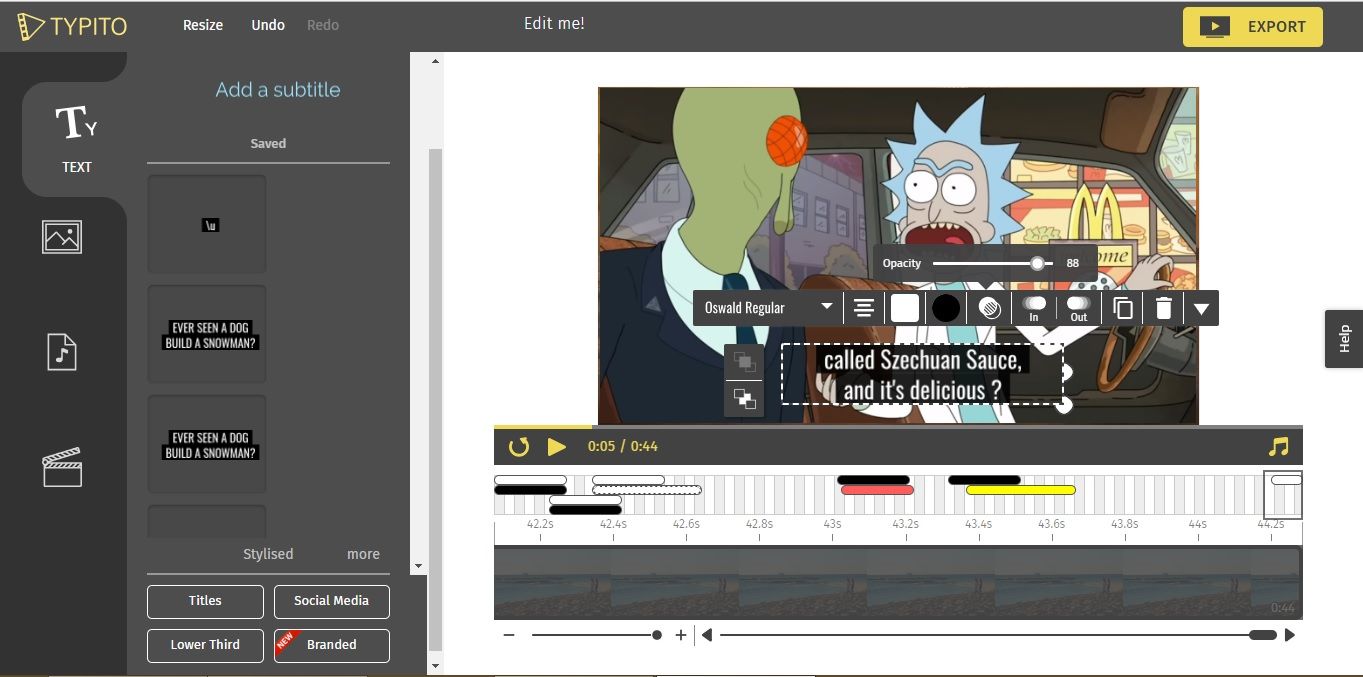
Task: Select the red clip on the timeline
Action: (x=877, y=490)
